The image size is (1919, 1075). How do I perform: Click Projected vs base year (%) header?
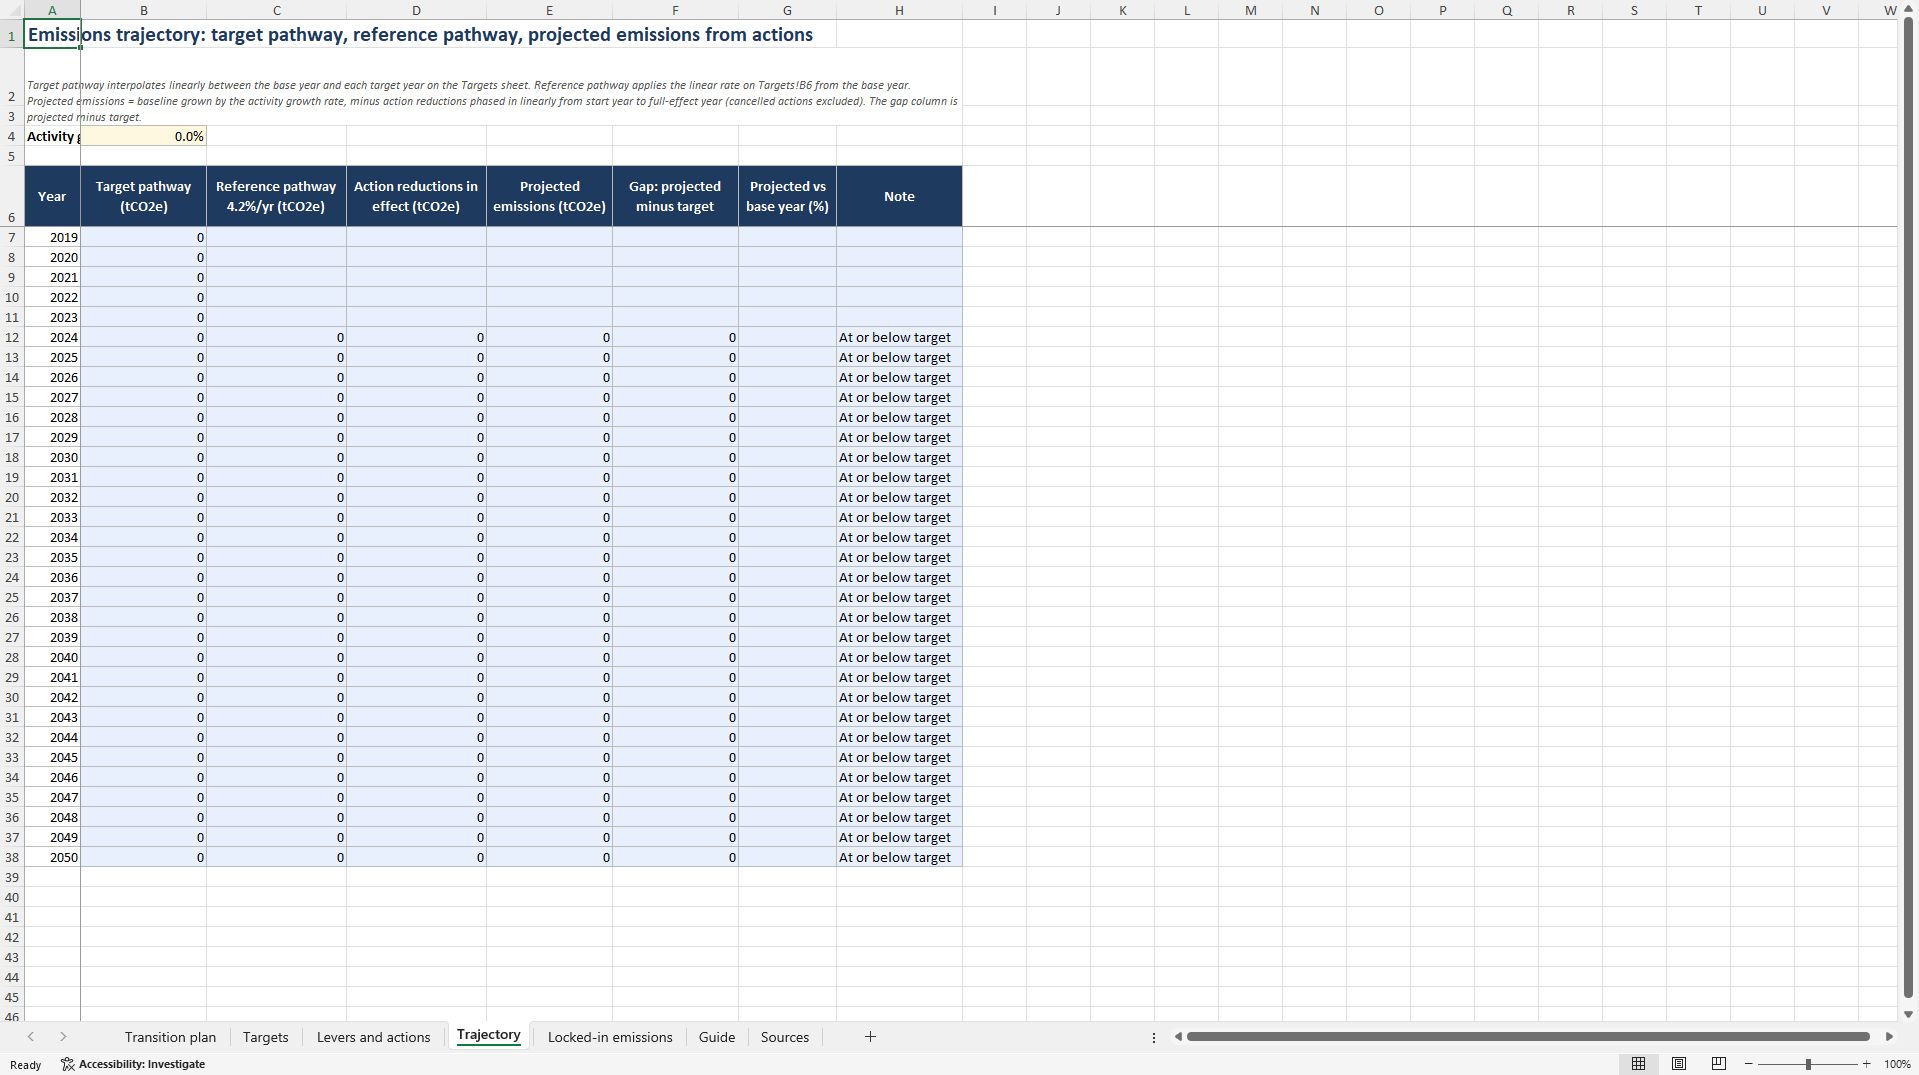pyautogui.click(x=787, y=196)
